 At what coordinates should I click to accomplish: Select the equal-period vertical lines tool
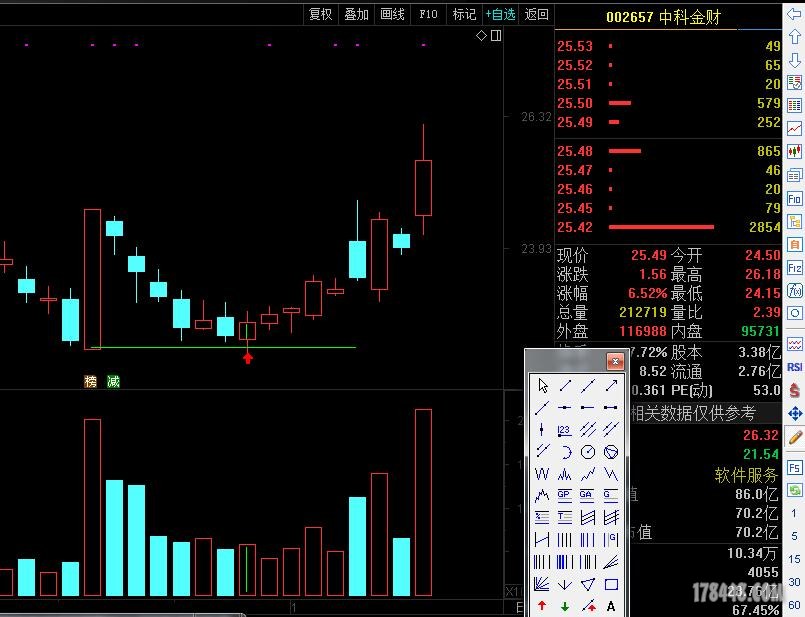564,539
